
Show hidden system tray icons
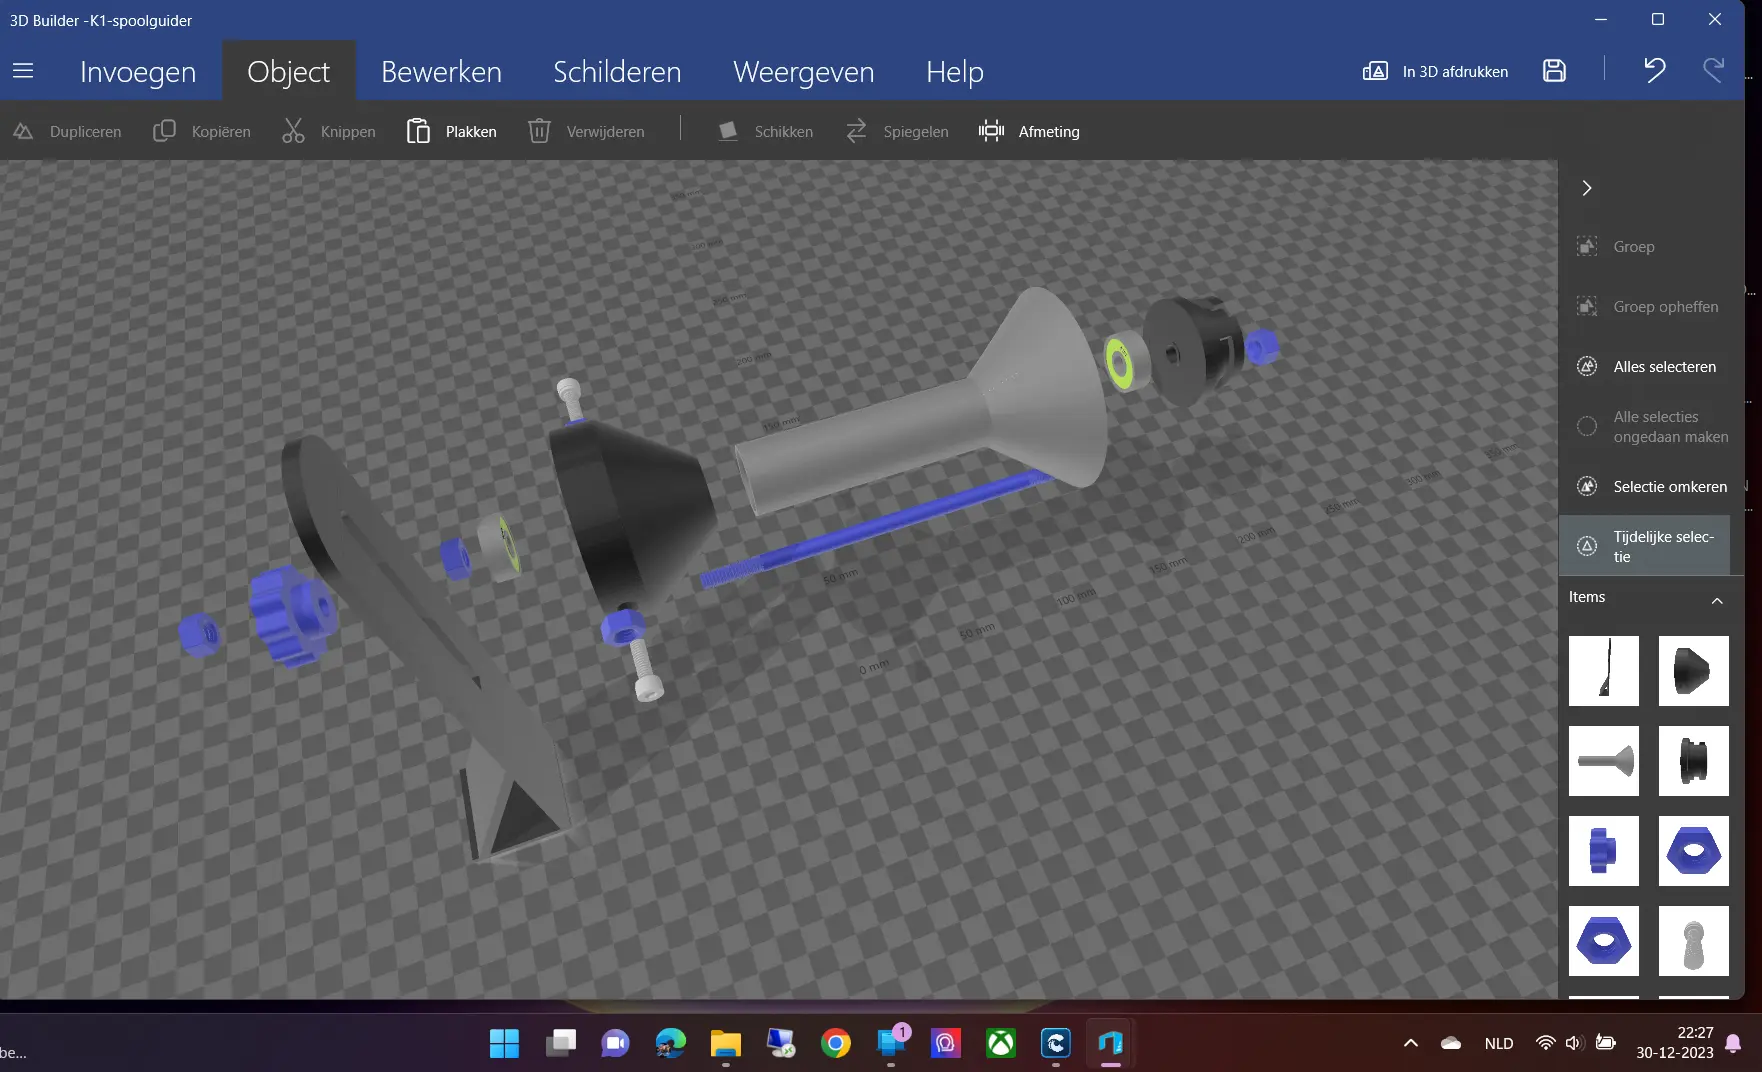tap(1411, 1044)
